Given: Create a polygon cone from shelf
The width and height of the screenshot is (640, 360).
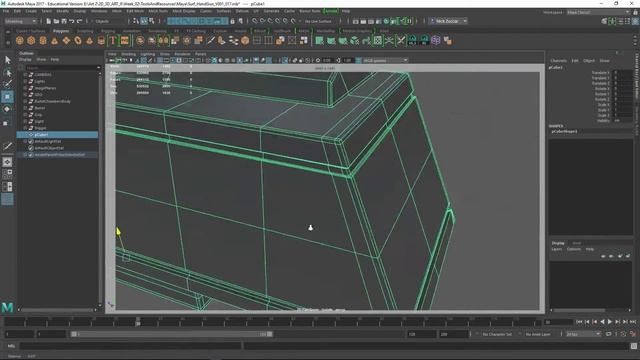Looking at the screenshot, I should pos(55,40).
